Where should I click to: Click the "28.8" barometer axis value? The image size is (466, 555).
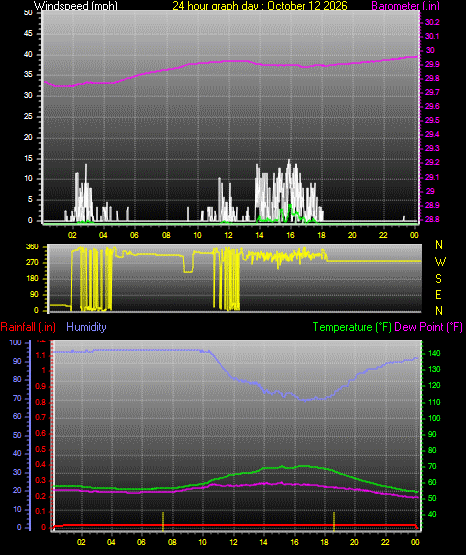pyautogui.click(x=432, y=219)
